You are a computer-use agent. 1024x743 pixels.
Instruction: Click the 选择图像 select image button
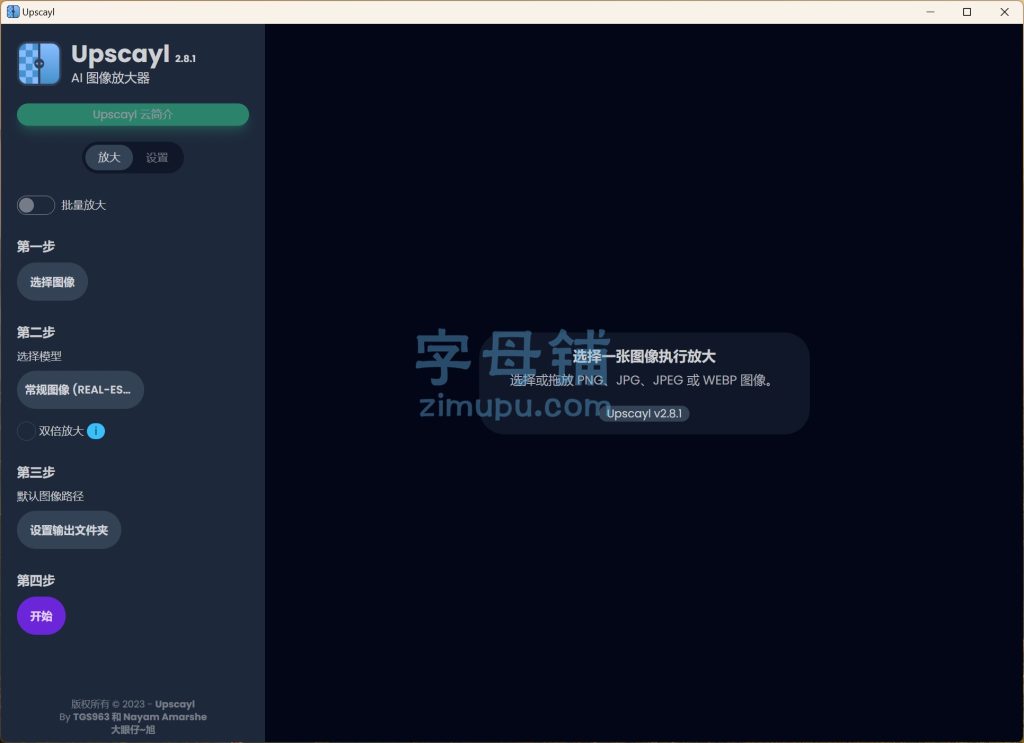tap(52, 282)
